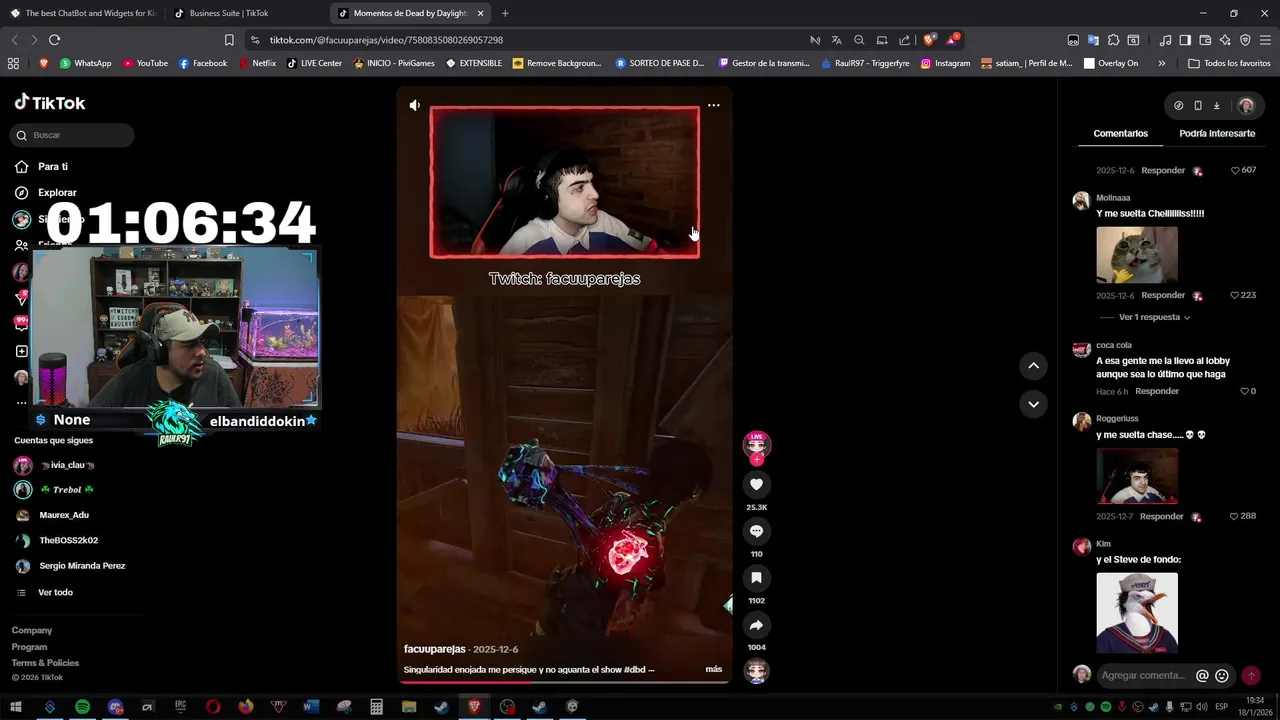The height and width of the screenshot is (720, 1280).
Task: Open the browser hamburger menu
Action: (x=1265, y=40)
